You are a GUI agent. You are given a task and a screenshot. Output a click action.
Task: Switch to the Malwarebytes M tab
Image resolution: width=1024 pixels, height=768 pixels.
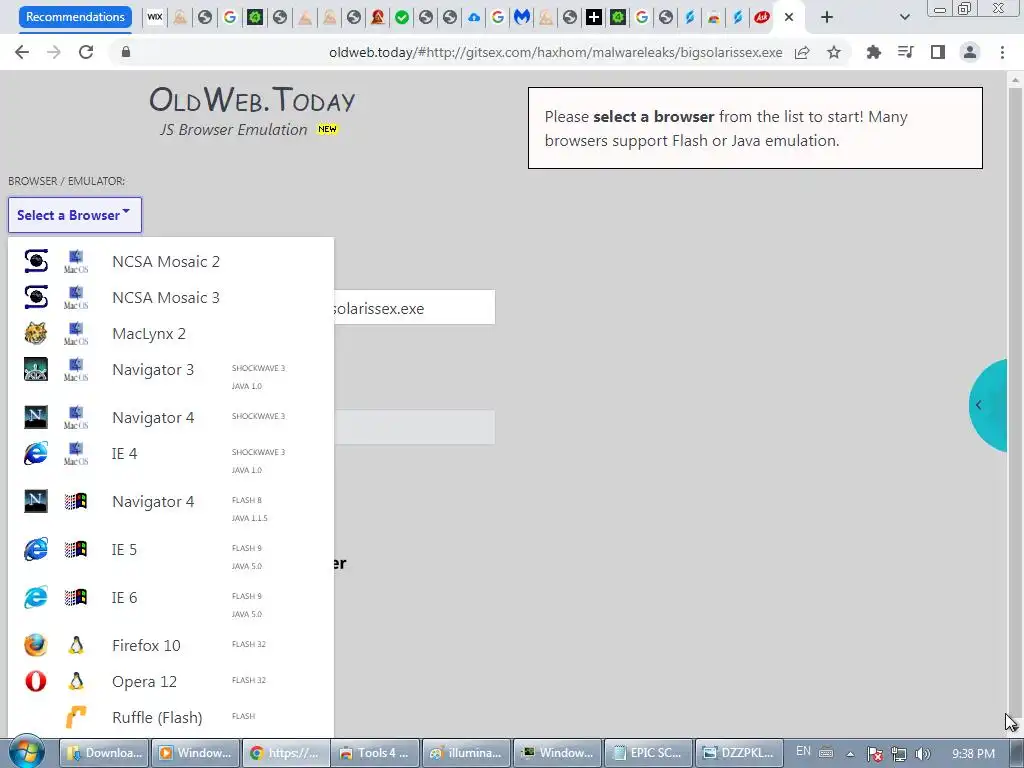[x=522, y=17]
